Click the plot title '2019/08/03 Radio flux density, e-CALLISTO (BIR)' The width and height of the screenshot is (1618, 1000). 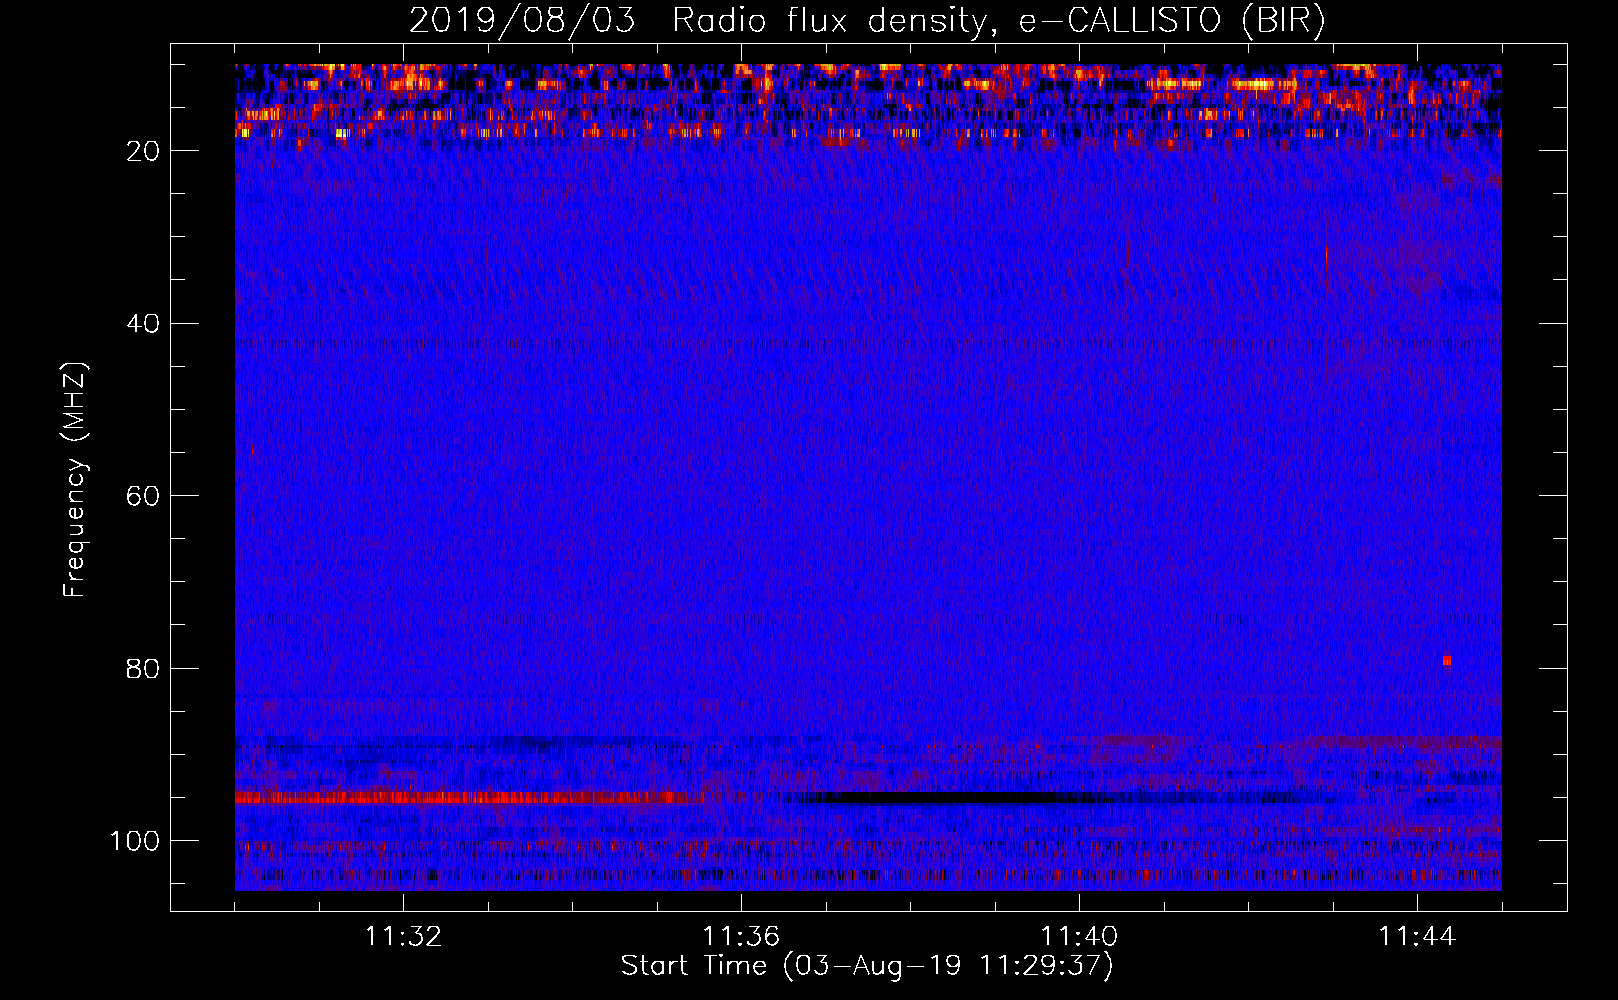click(x=867, y=21)
